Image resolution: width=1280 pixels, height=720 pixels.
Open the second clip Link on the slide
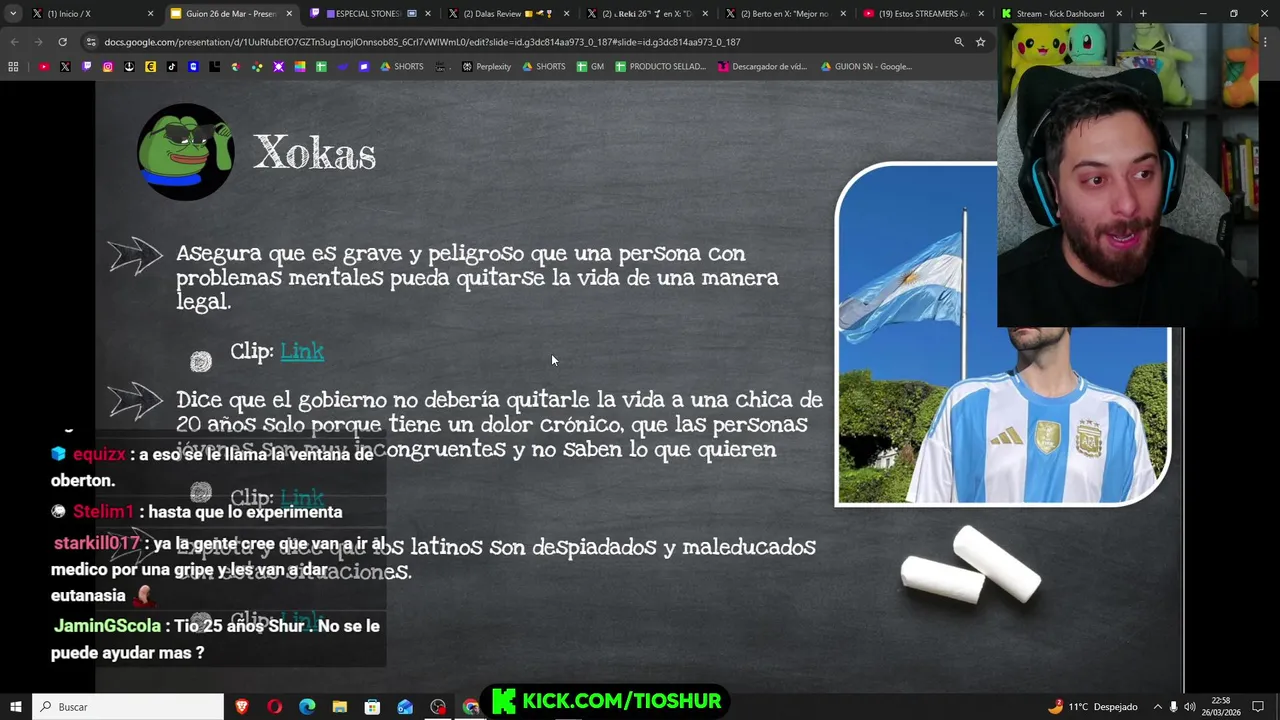pyautogui.click(x=302, y=498)
